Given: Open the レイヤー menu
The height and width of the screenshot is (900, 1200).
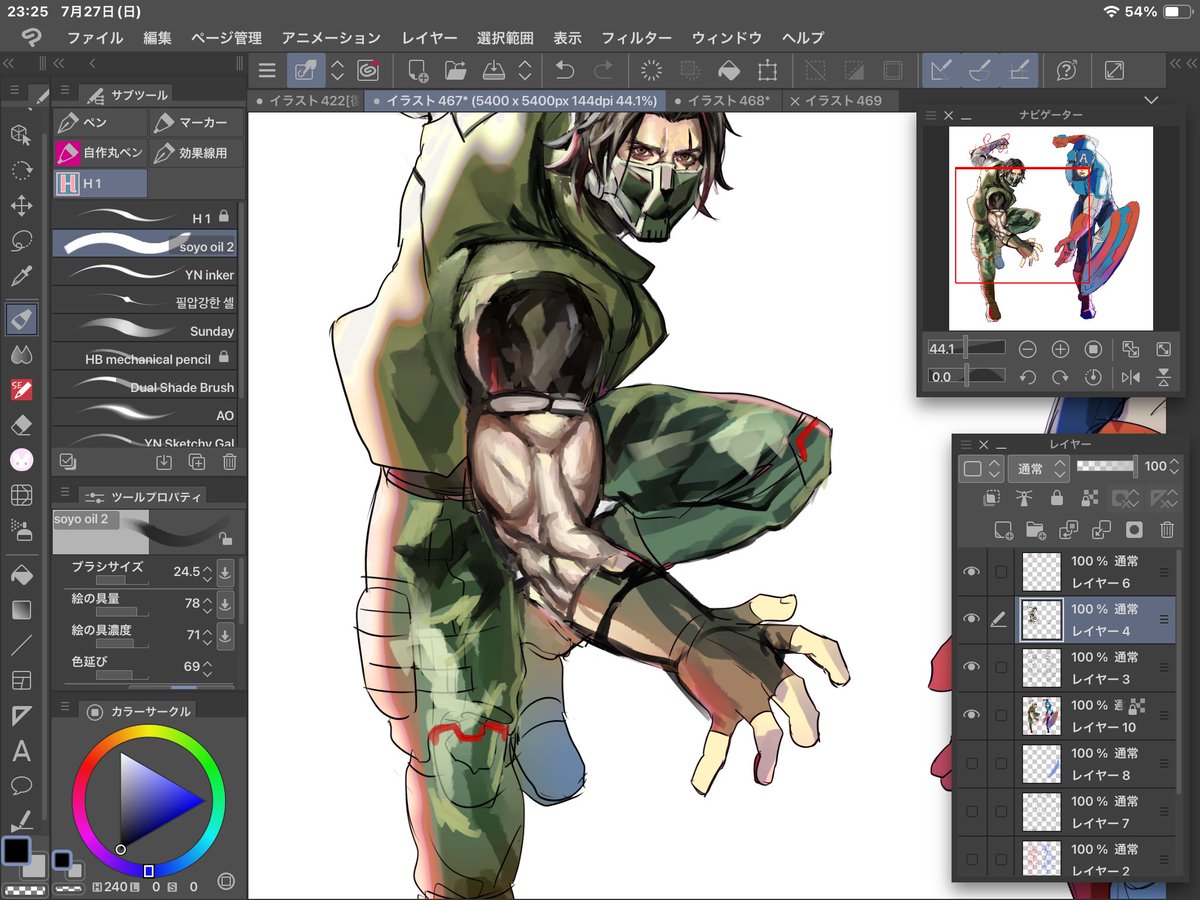Looking at the screenshot, I should [x=429, y=38].
